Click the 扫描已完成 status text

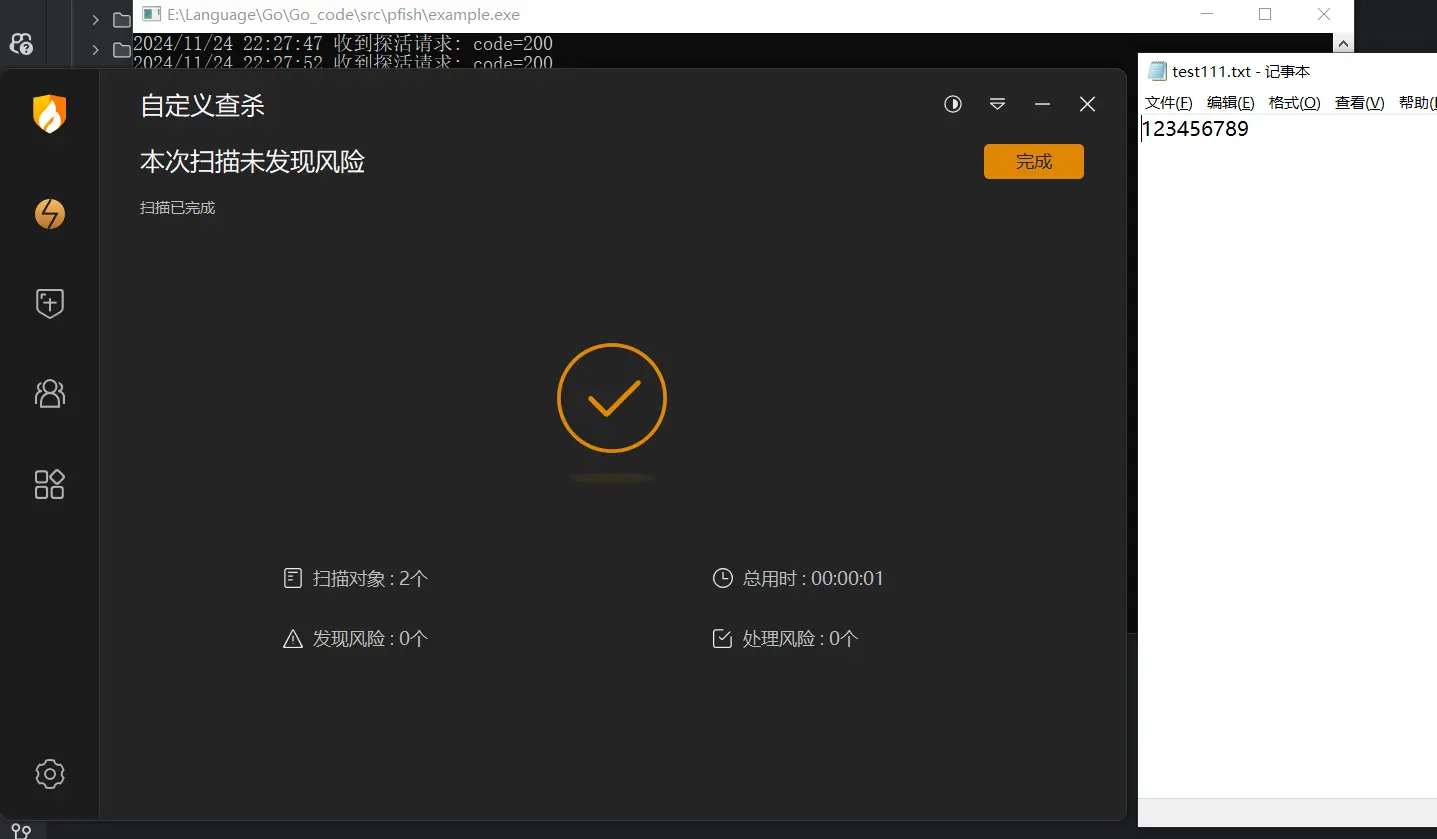[x=177, y=208]
